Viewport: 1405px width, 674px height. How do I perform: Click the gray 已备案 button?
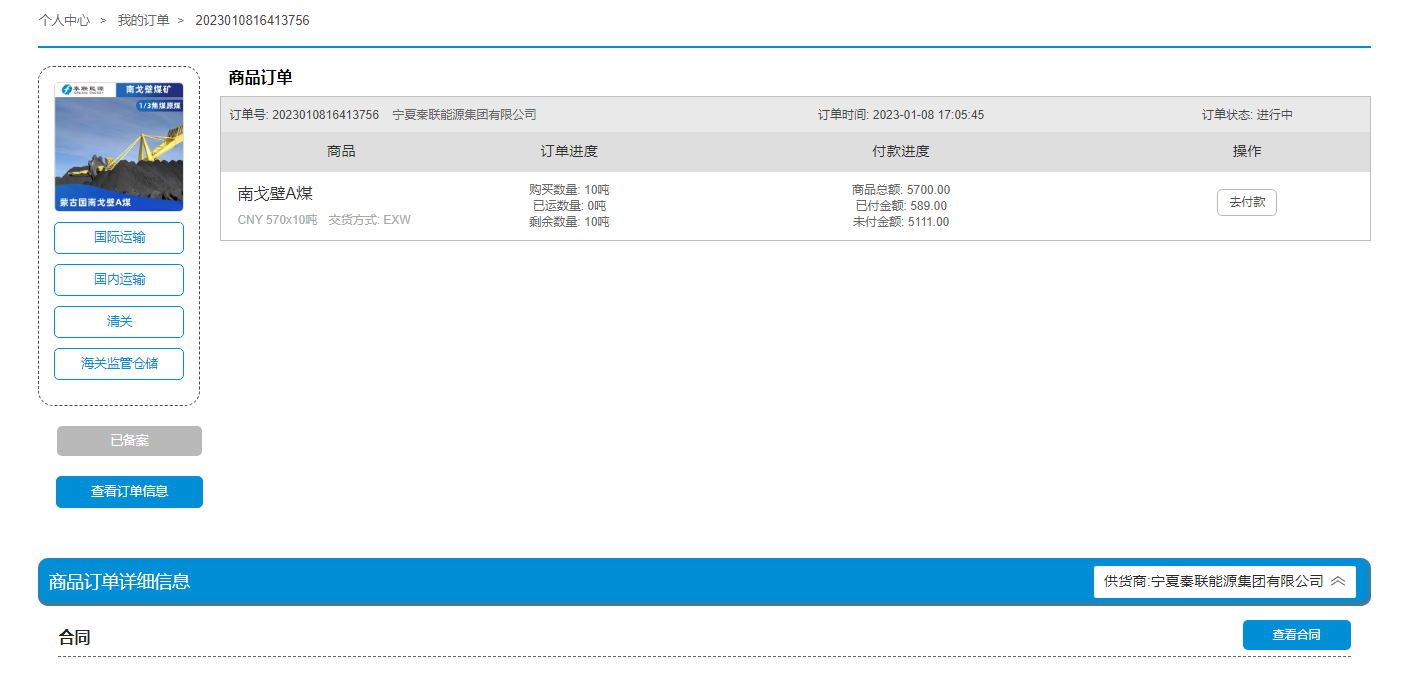click(129, 441)
